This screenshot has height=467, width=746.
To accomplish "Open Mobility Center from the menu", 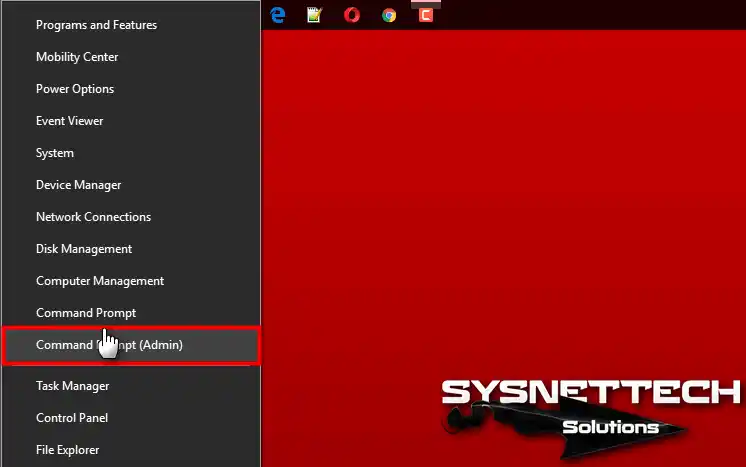I will coord(131,57).
